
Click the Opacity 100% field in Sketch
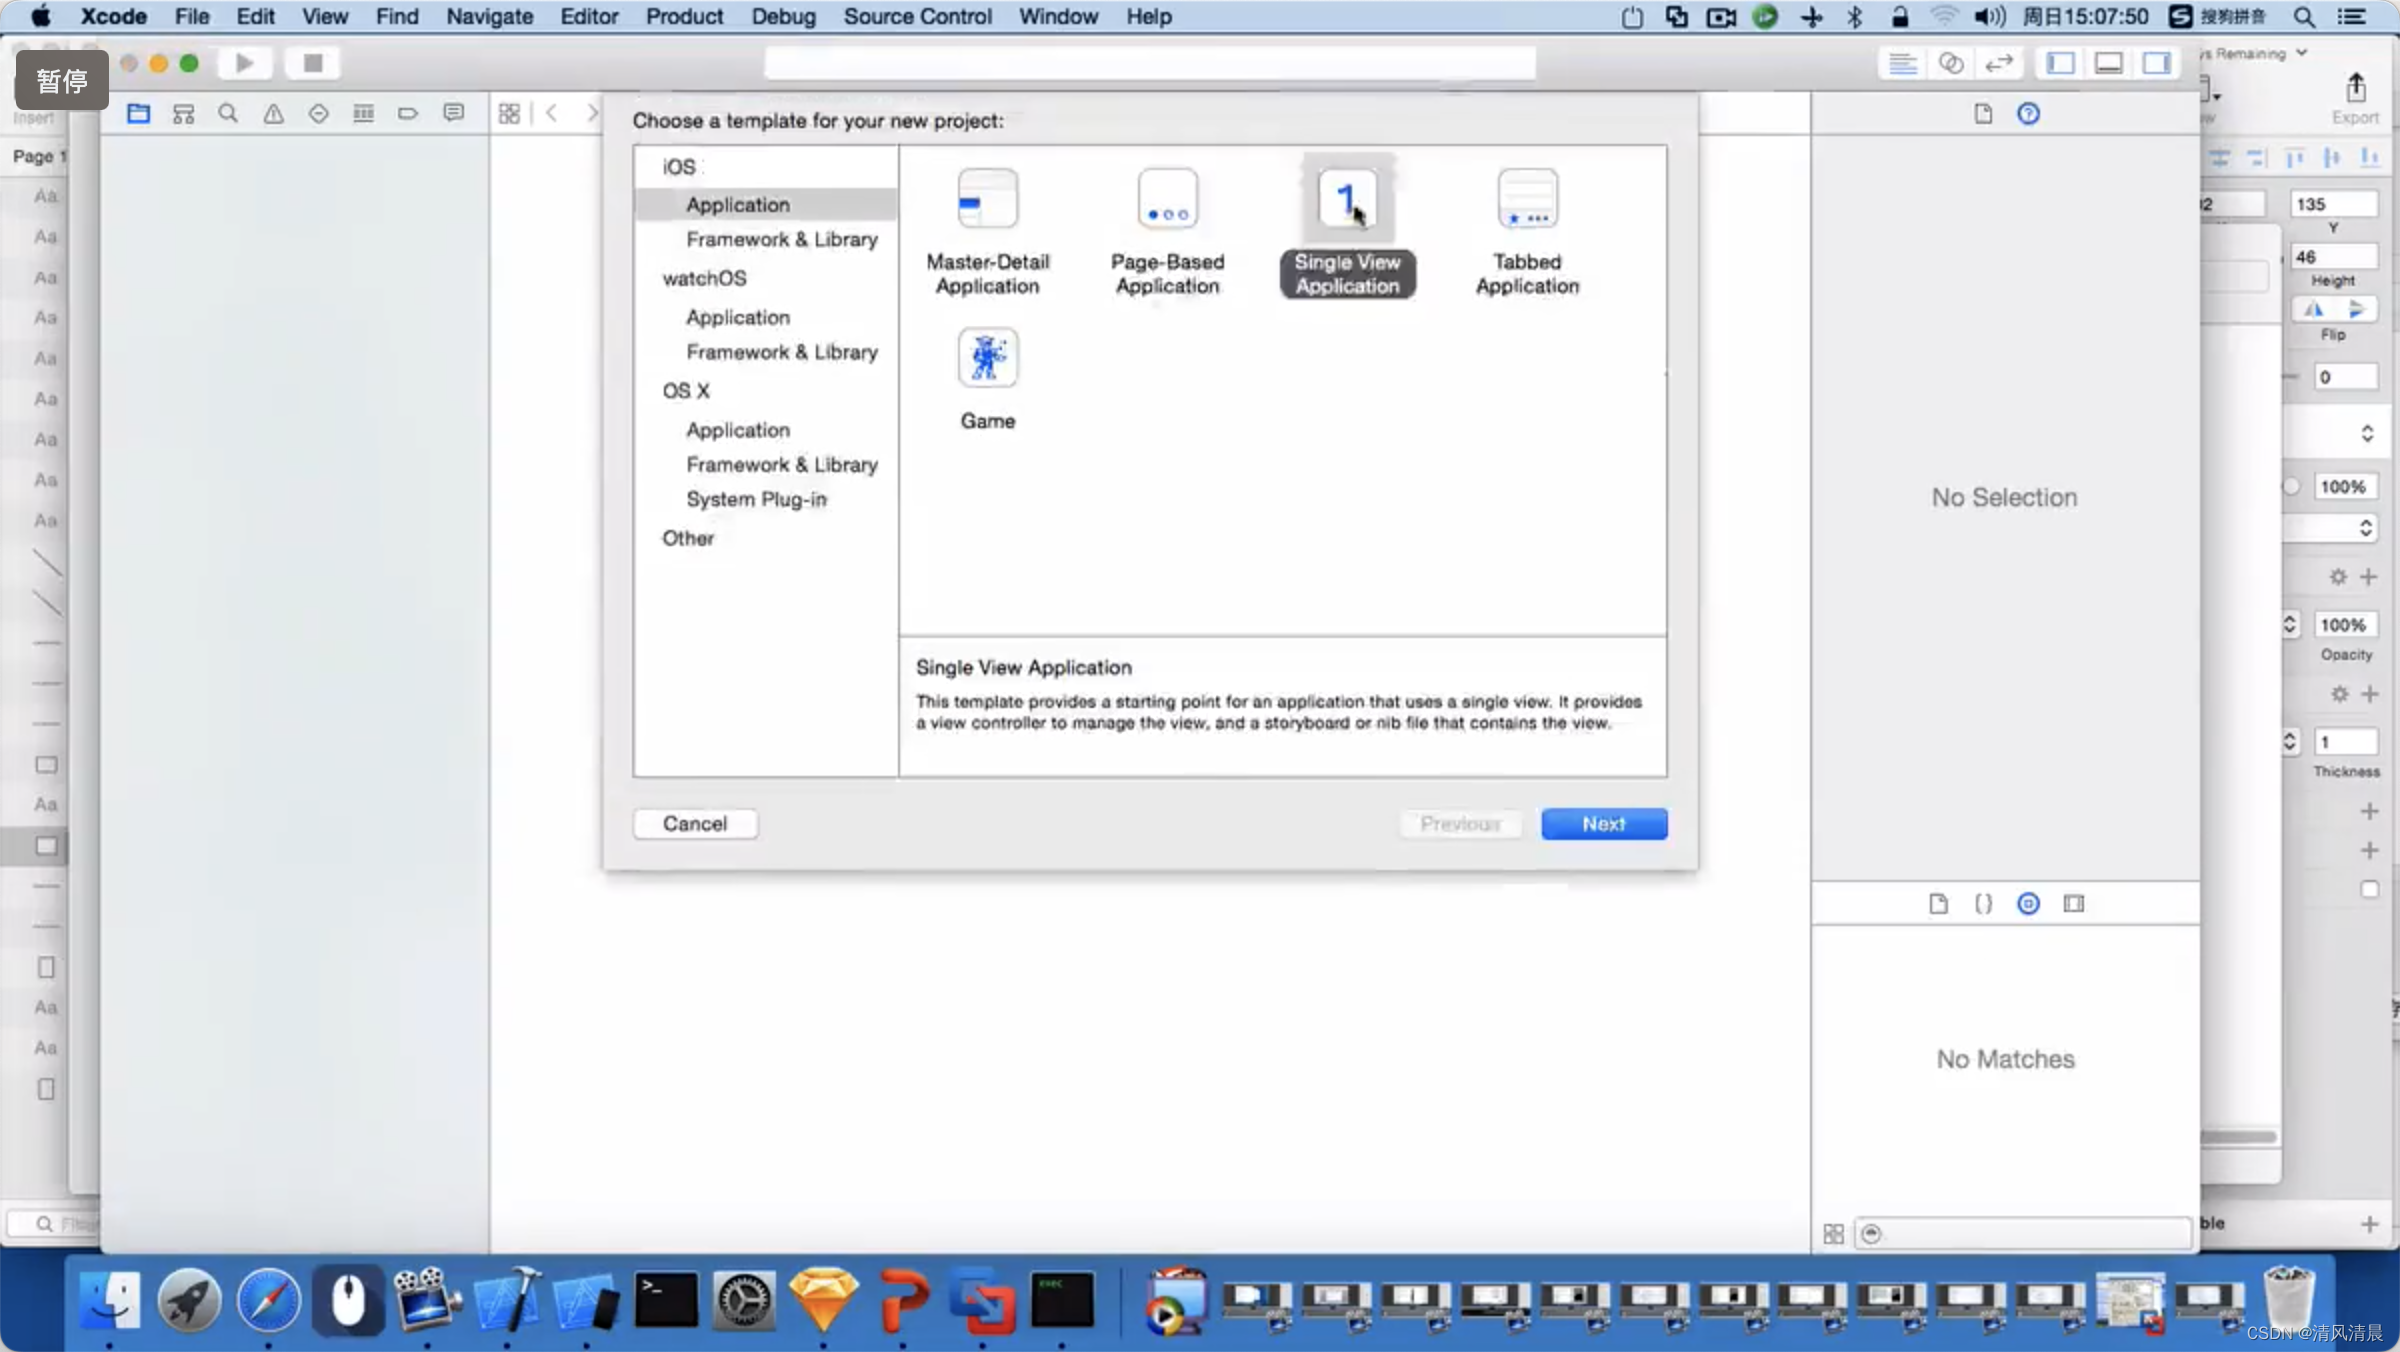[x=2344, y=625]
